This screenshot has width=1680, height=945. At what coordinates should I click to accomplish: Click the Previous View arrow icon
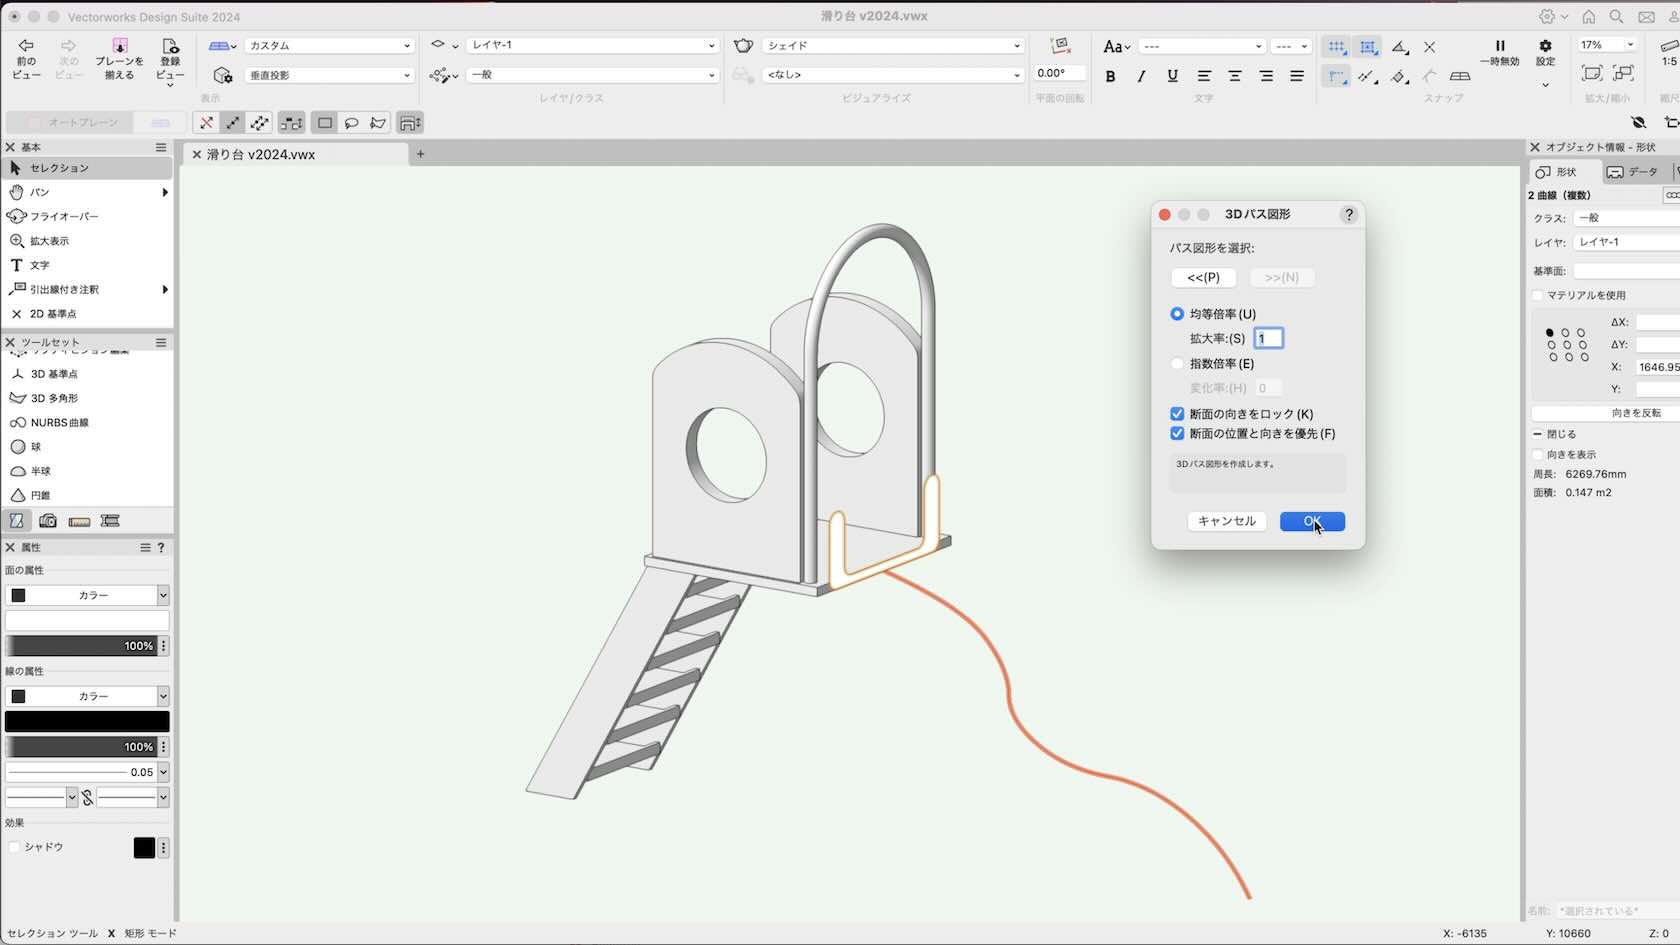click(x=26, y=46)
